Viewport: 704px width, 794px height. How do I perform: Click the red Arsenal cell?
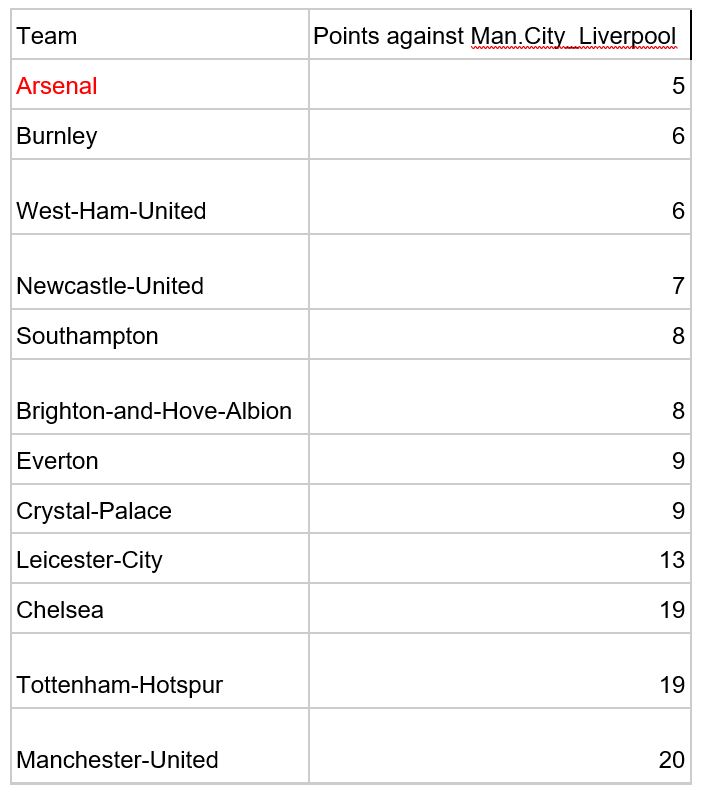pos(160,84)
